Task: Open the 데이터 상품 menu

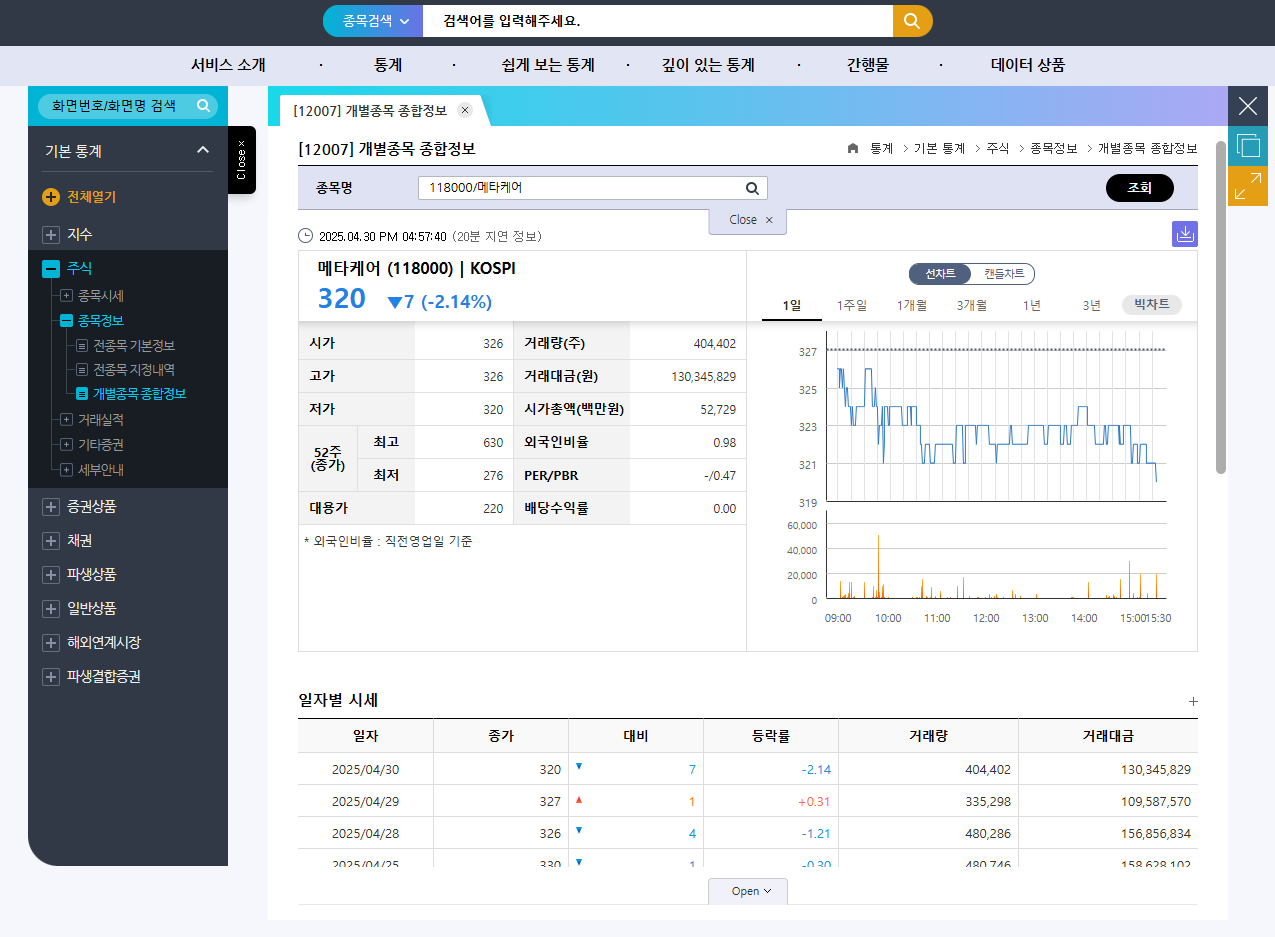Action: 1028,65
